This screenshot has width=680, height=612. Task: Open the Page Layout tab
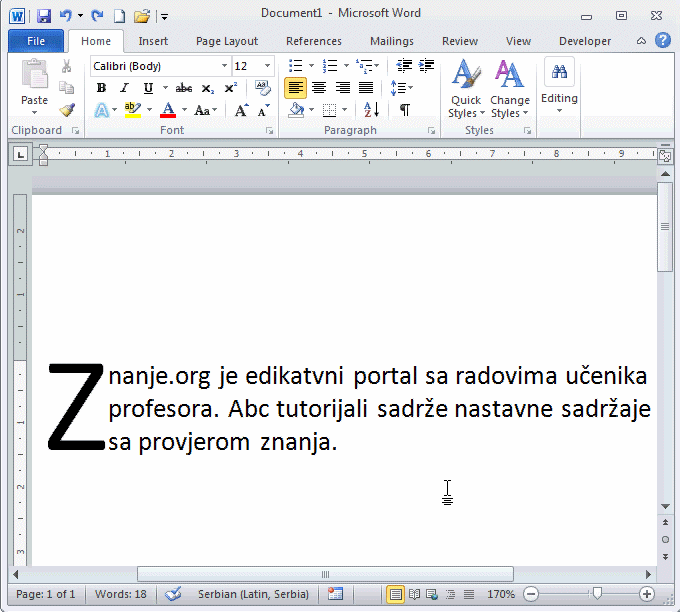[227, 41]
